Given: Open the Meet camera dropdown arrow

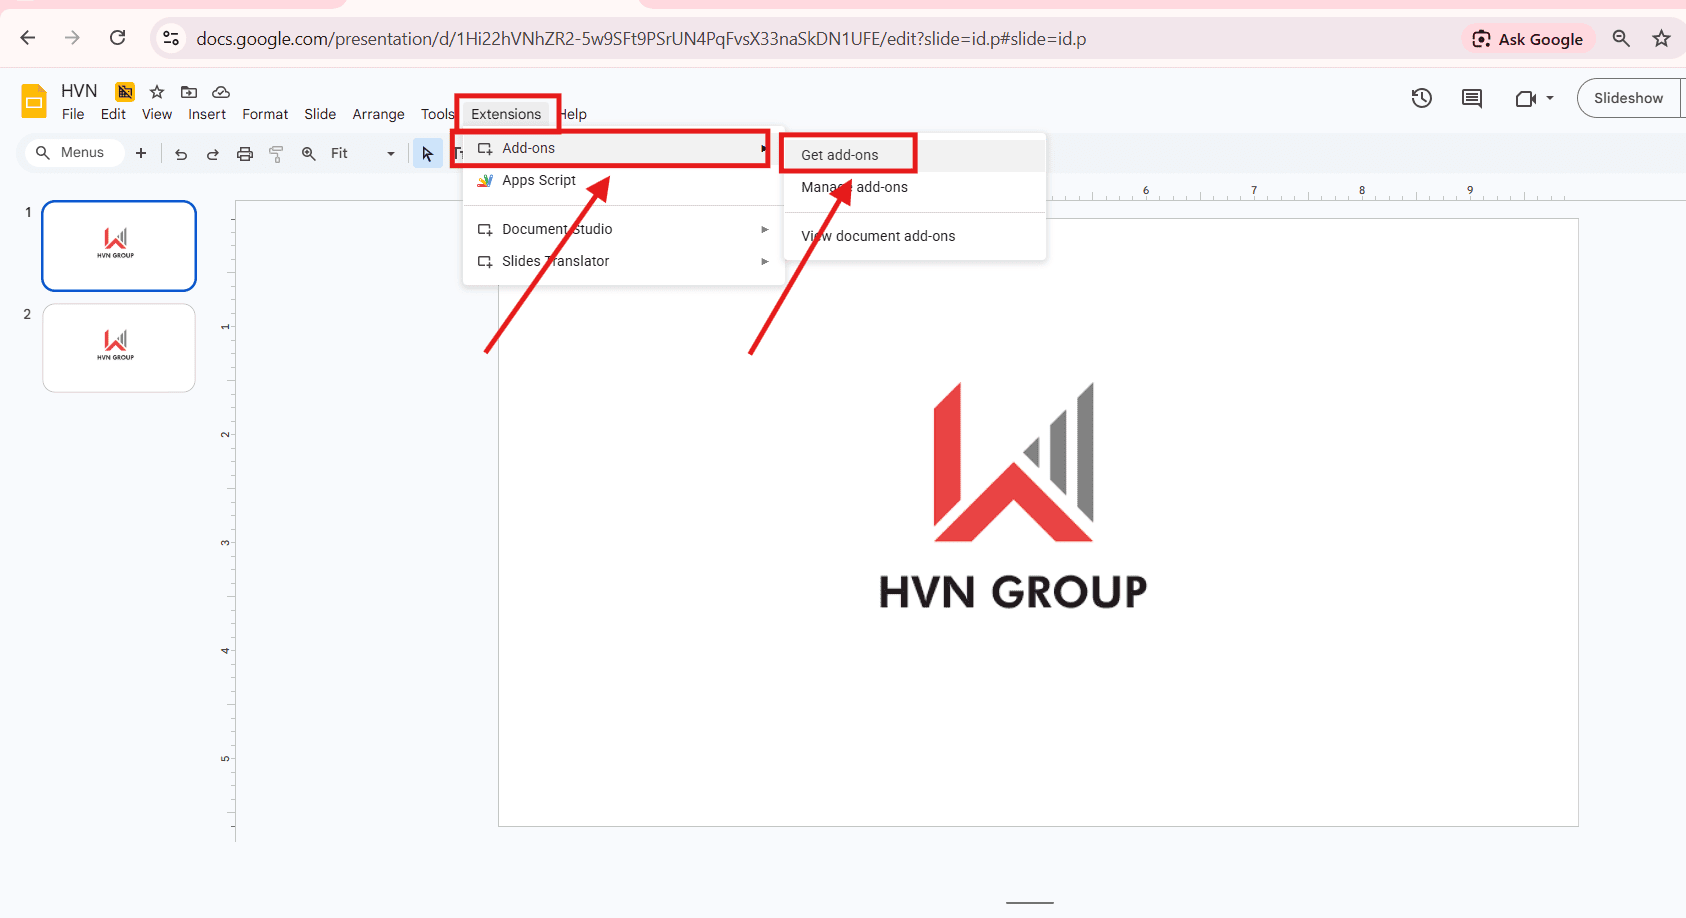Looking at the screenshot, I should (x=1550, y=98).
